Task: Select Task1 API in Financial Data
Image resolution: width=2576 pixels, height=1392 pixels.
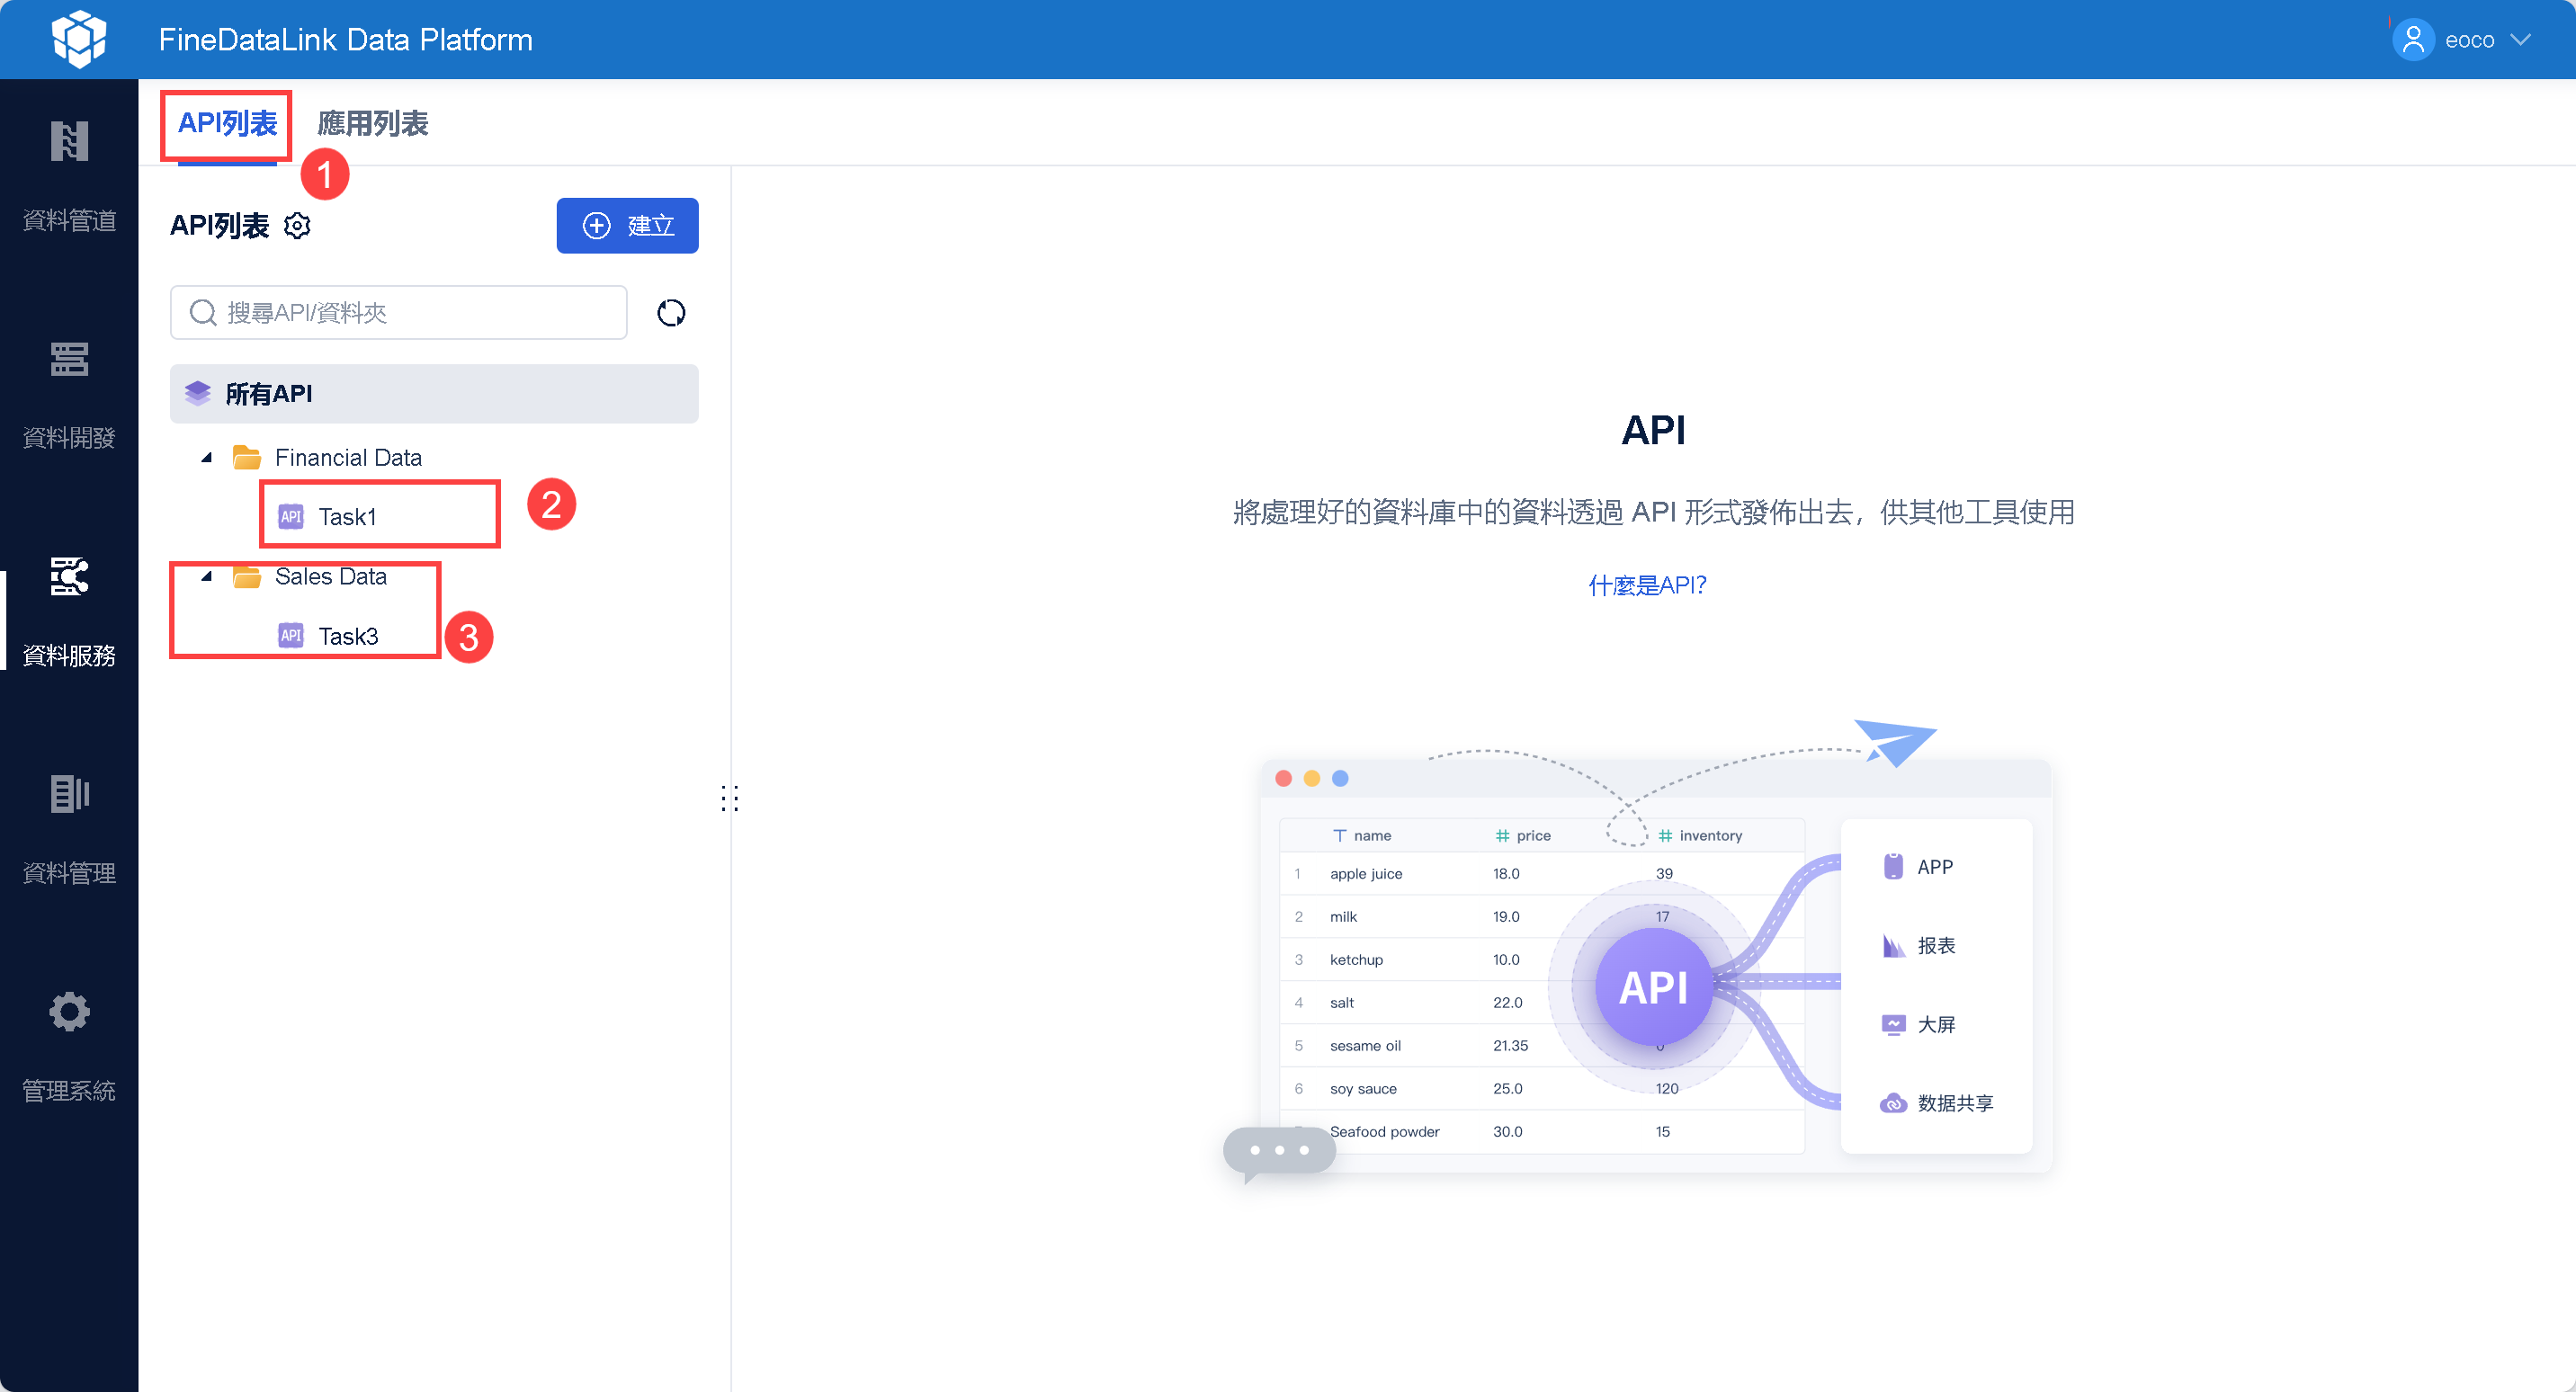Action: coord(346,517)
